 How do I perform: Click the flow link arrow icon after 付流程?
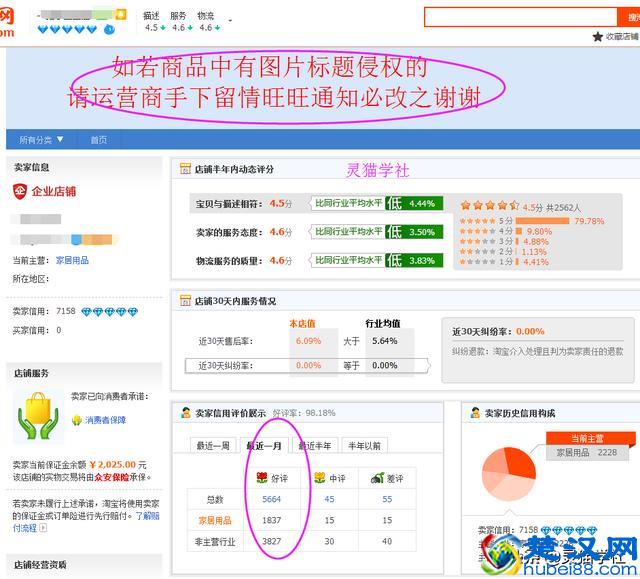[43, 528]
